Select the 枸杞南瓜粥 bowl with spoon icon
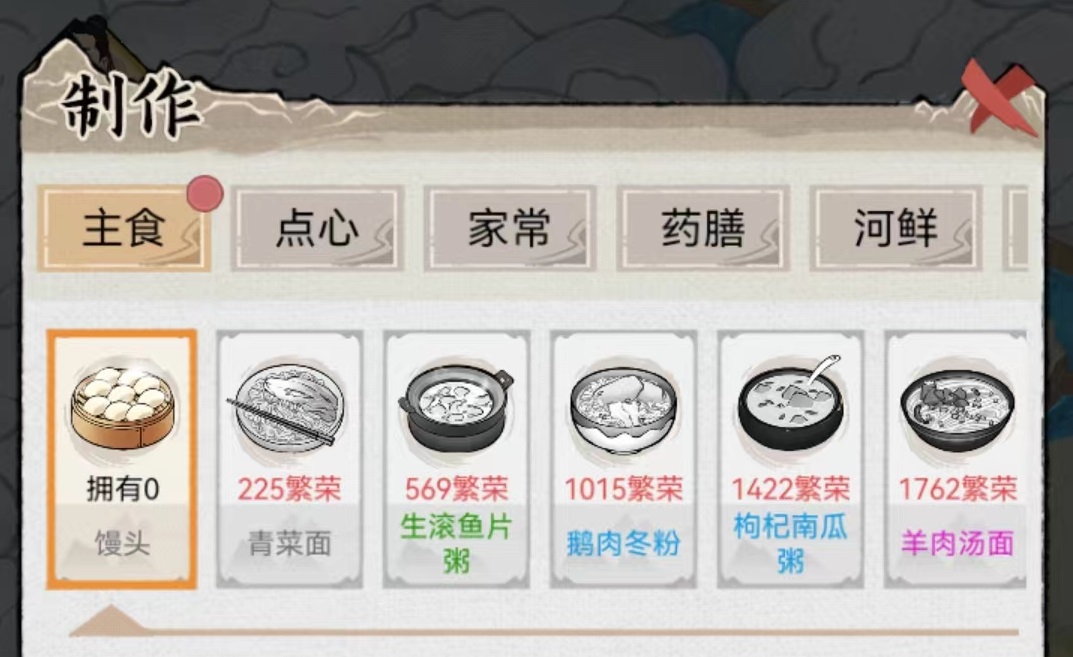This screenshot has height=657, width=1073. (790, 404)
